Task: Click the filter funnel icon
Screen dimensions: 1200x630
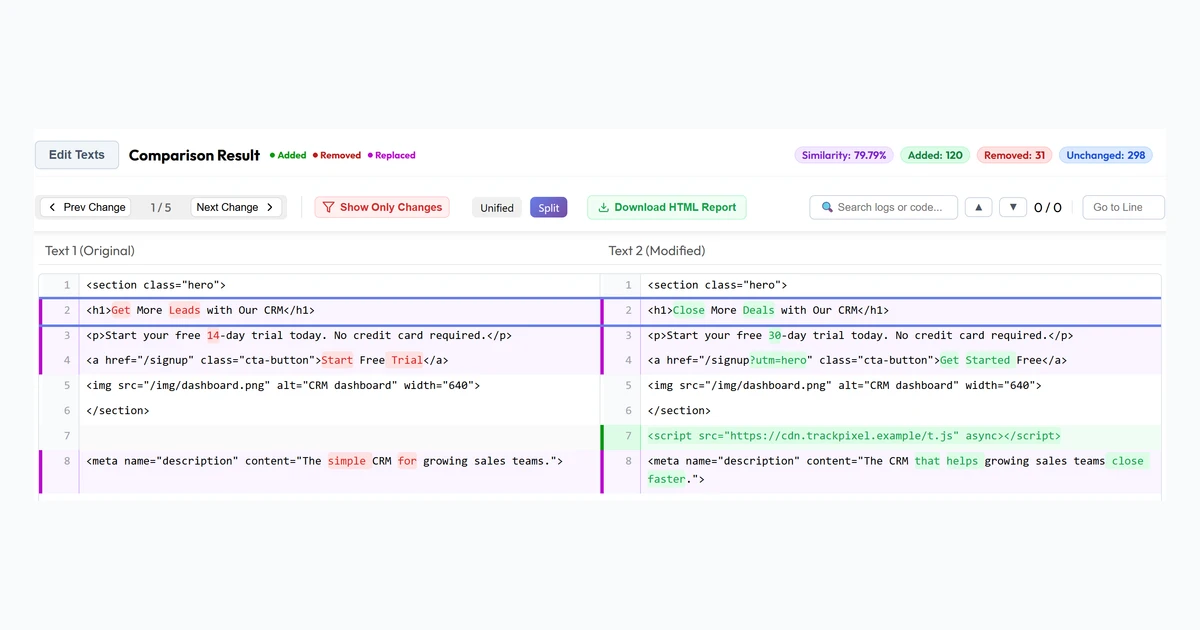Action: tap(328, 207)
